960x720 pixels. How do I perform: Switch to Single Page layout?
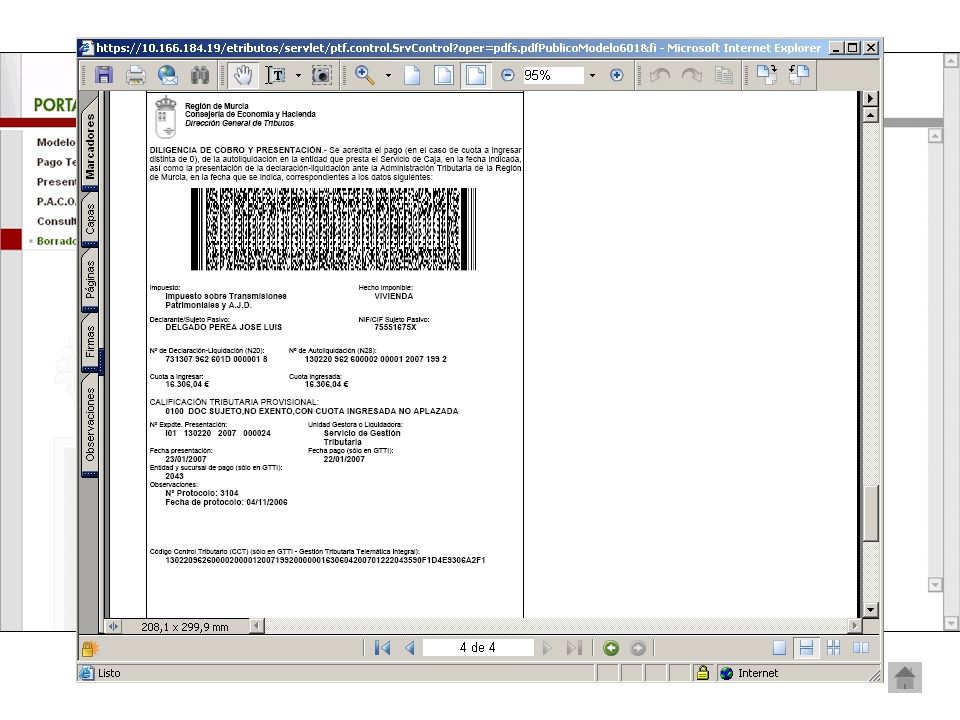779,648
